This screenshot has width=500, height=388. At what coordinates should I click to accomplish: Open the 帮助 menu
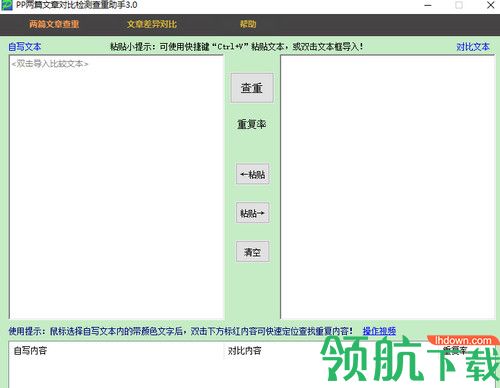248,24
